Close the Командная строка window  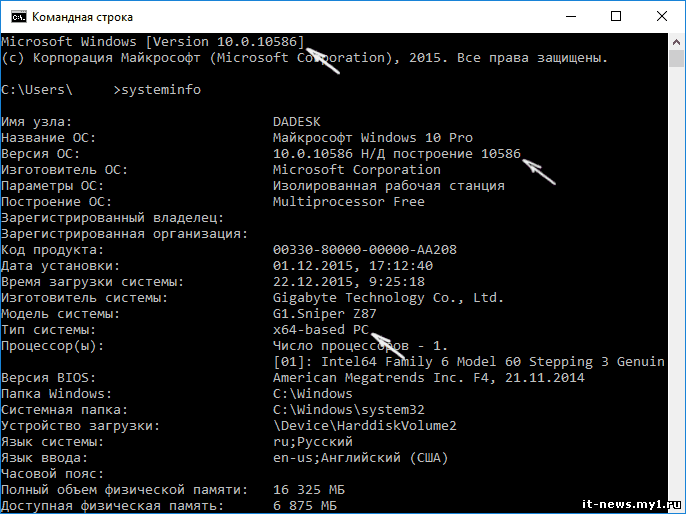[x=662, y=17]
